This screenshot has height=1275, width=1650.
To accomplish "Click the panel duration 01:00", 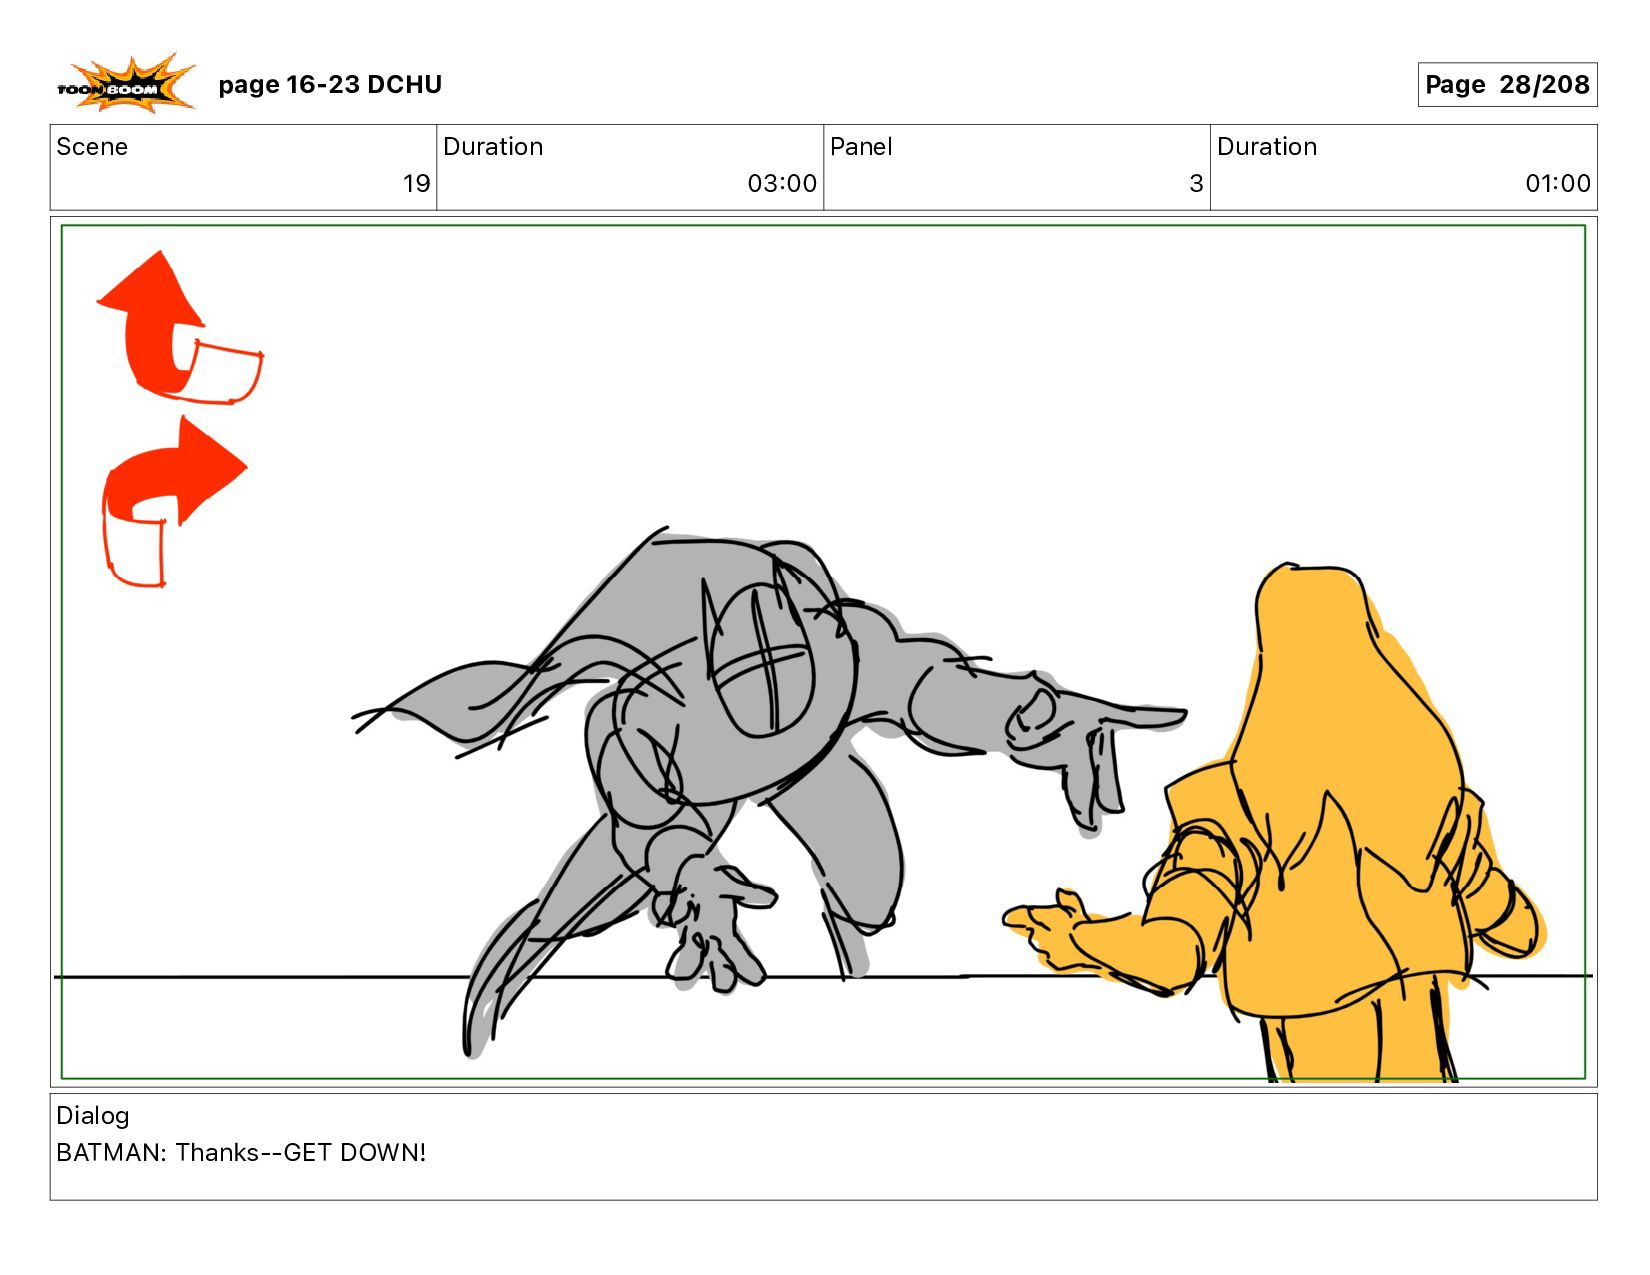I will (x=1557, y=183).
